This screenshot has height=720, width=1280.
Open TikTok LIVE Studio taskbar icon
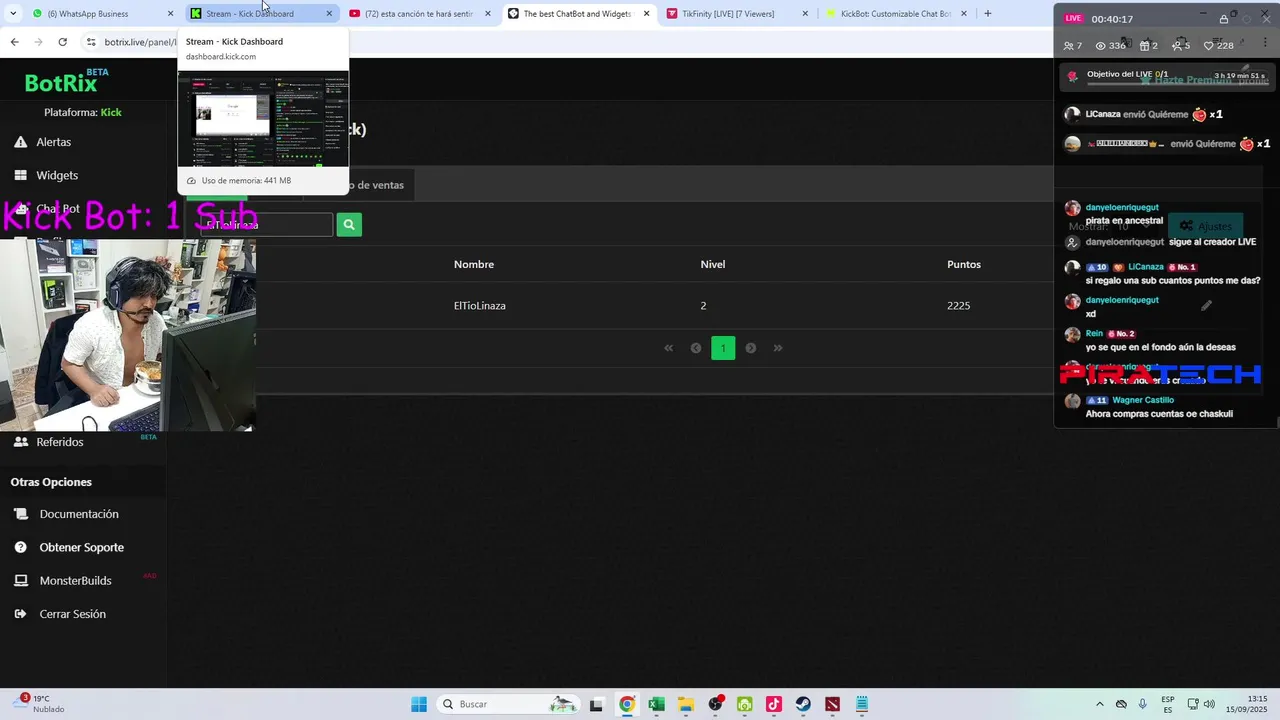click(774, 704)
